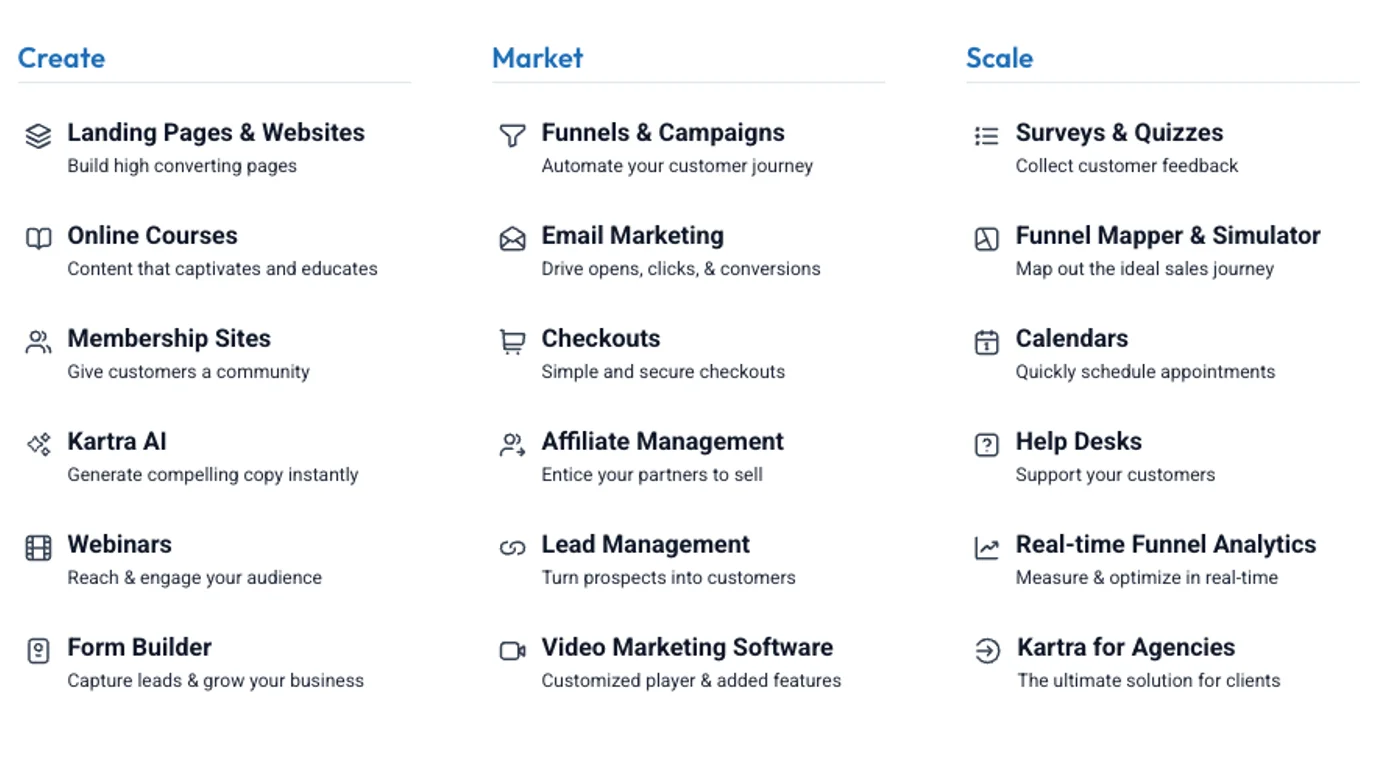Open the Affiliate Management feature link
Screen dimensions: 1400x769
662,442
